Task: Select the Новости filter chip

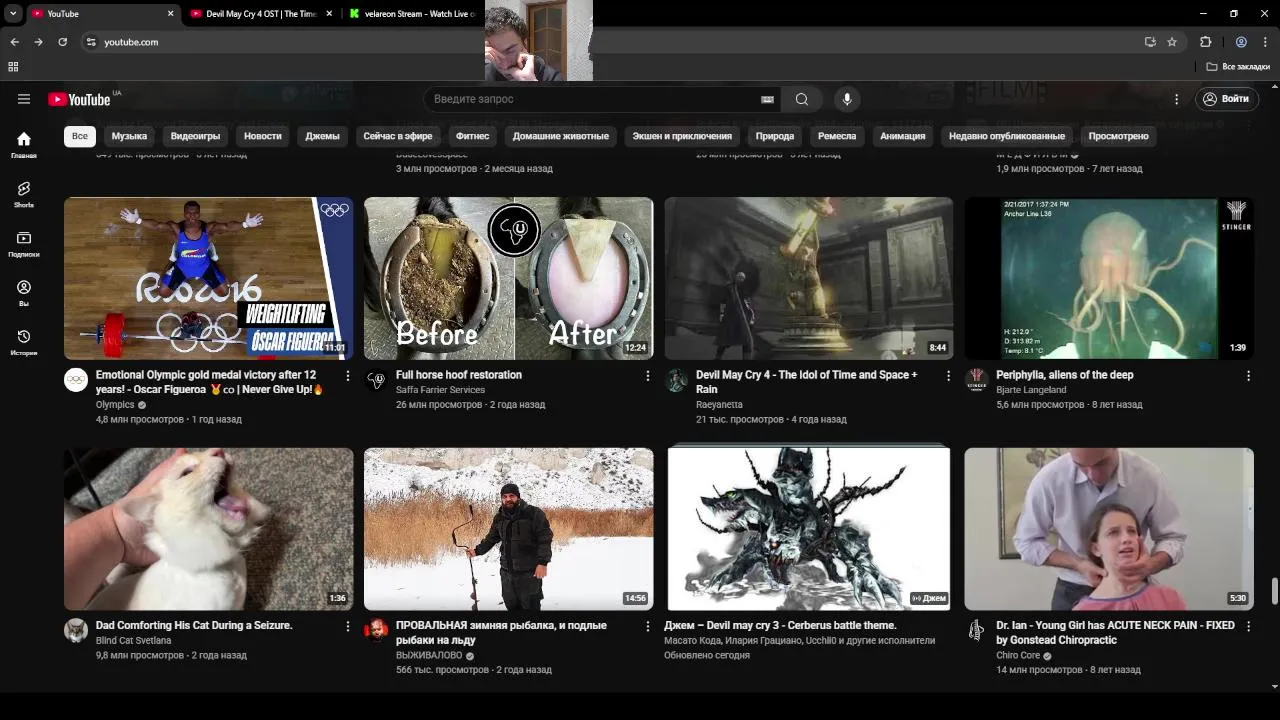Action: 263,136
